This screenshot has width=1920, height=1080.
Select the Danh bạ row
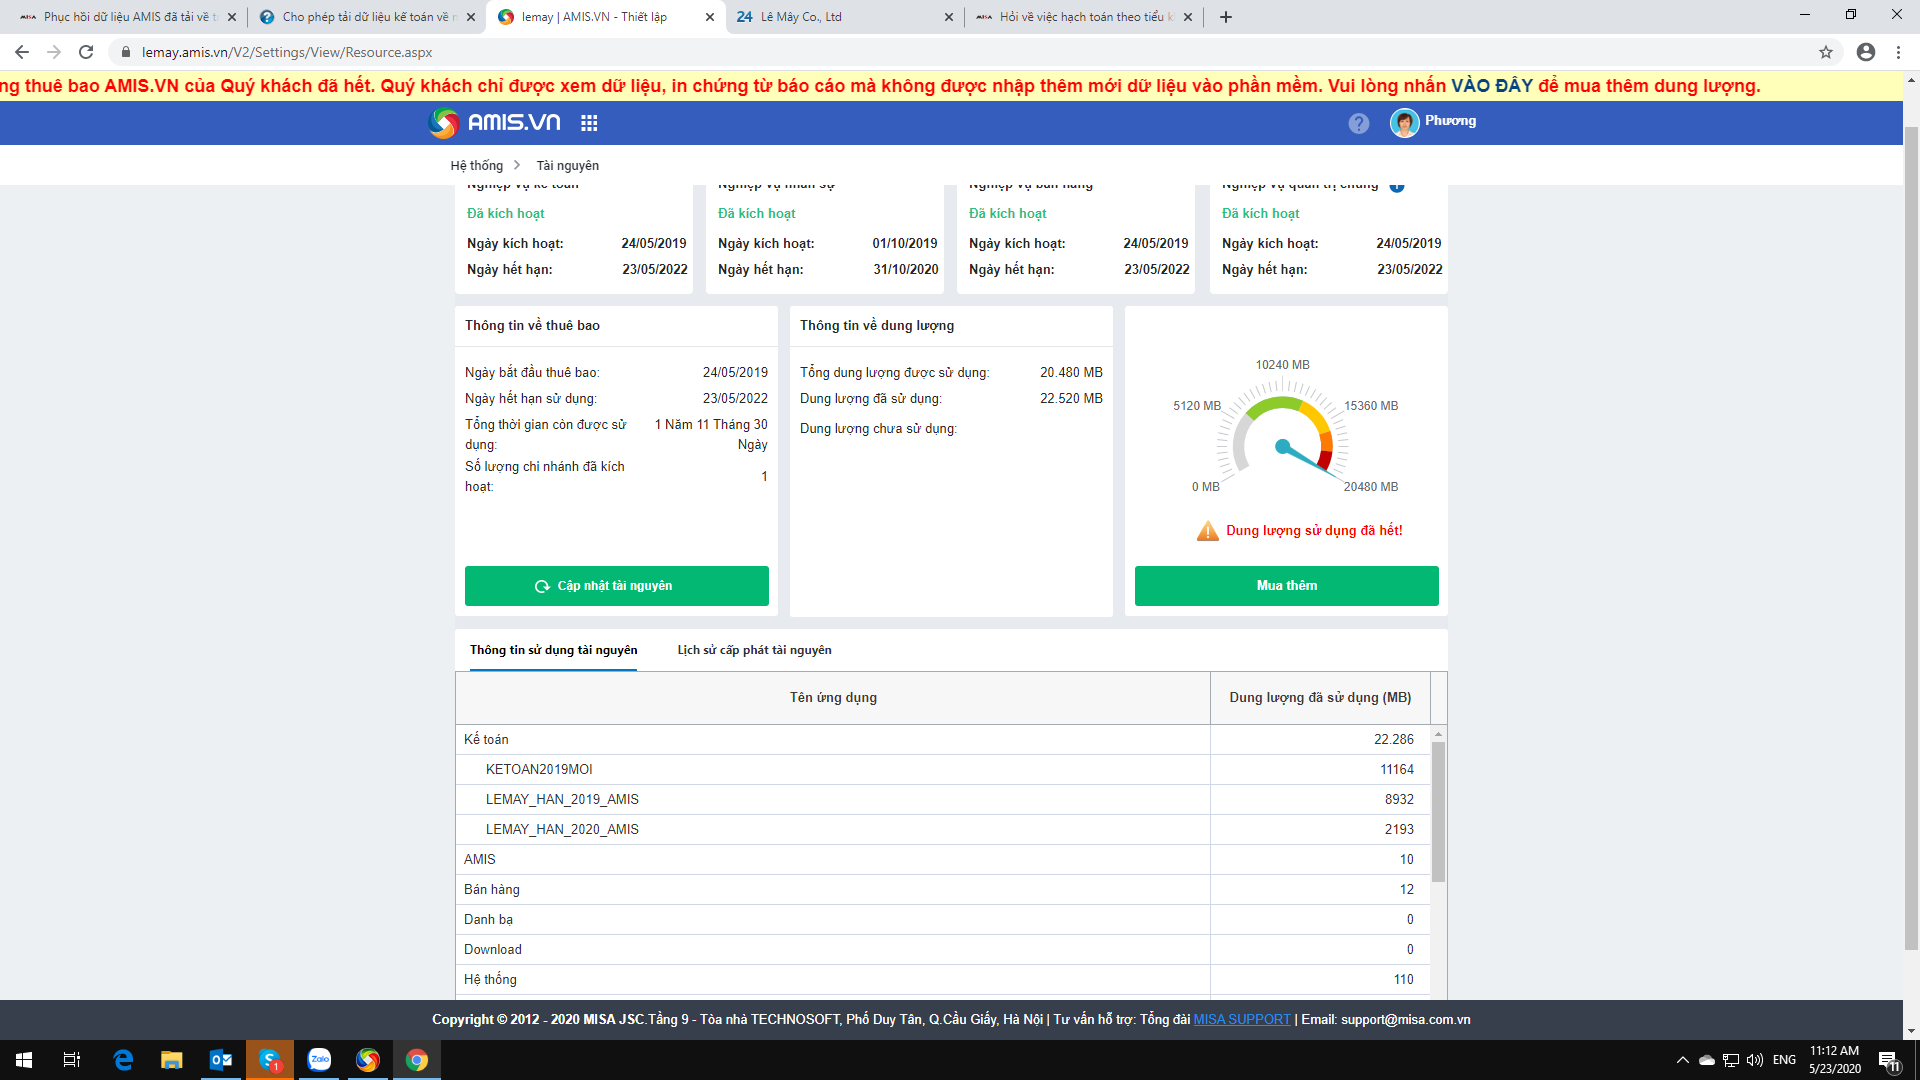tap(943, 920)
